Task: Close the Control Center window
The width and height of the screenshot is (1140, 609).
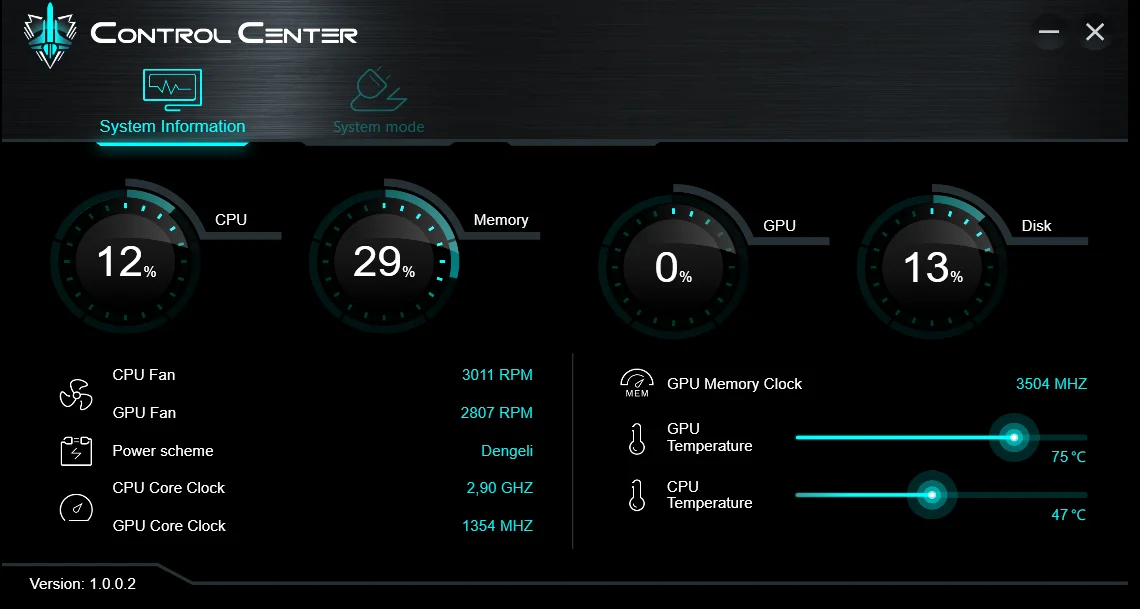Action: coord(1095,32)
